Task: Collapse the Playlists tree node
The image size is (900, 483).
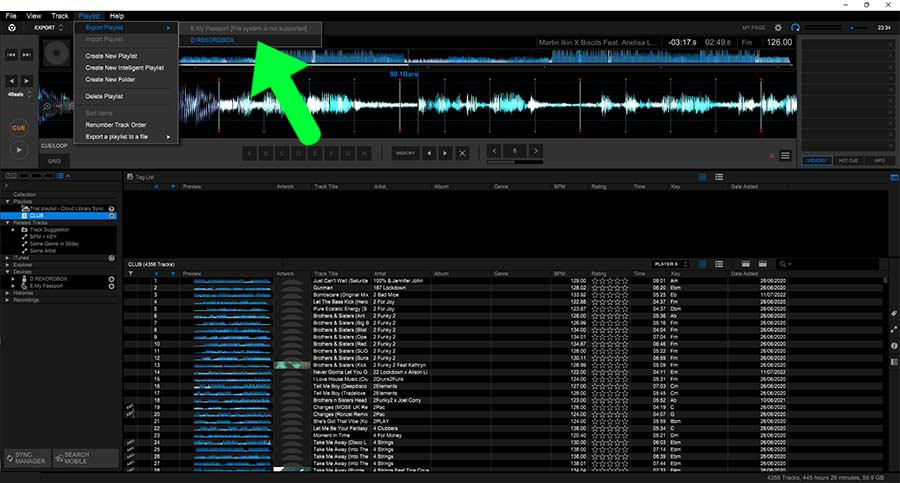Action: click(x=7, y=202)
